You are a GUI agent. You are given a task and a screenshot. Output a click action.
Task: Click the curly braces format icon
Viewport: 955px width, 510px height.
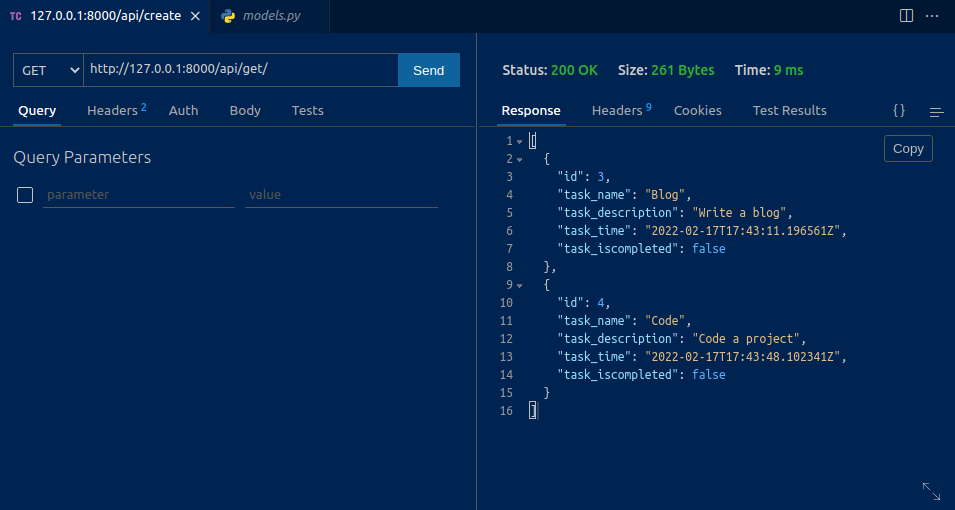(x=898, y=111)
